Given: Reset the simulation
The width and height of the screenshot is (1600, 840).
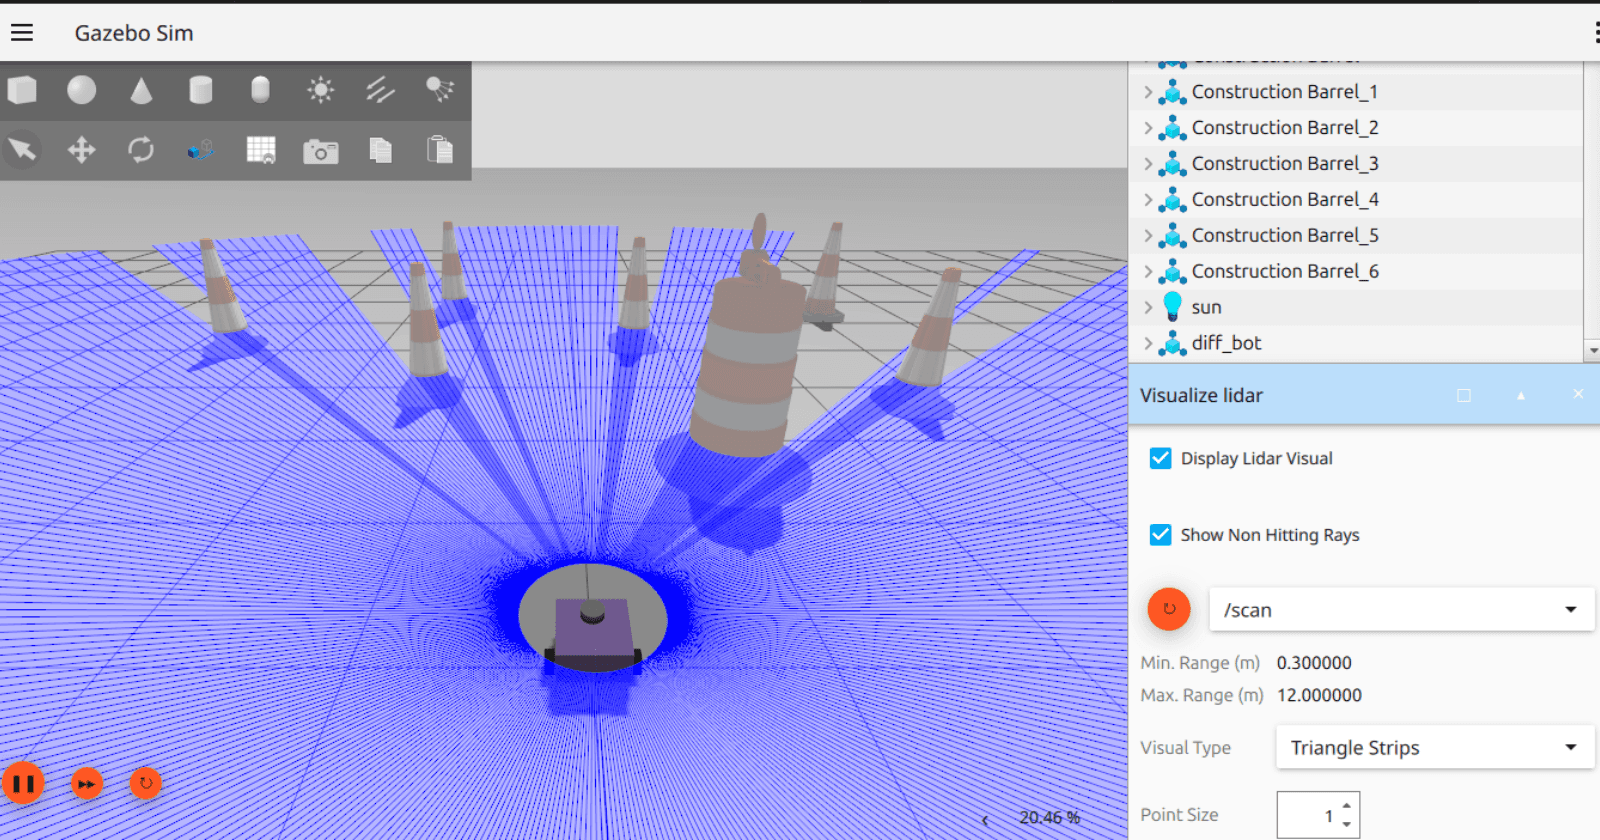Looking at the screenshot, I should point(146,783).
